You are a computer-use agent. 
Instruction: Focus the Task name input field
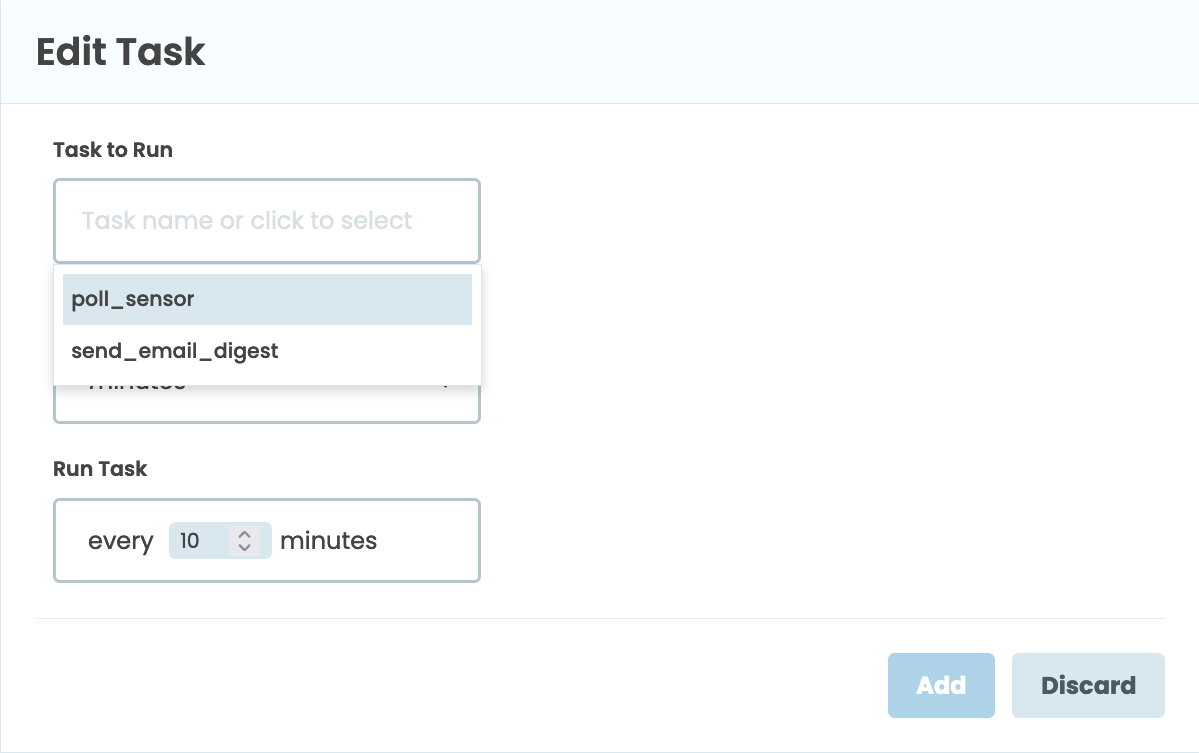pos(267,221)
